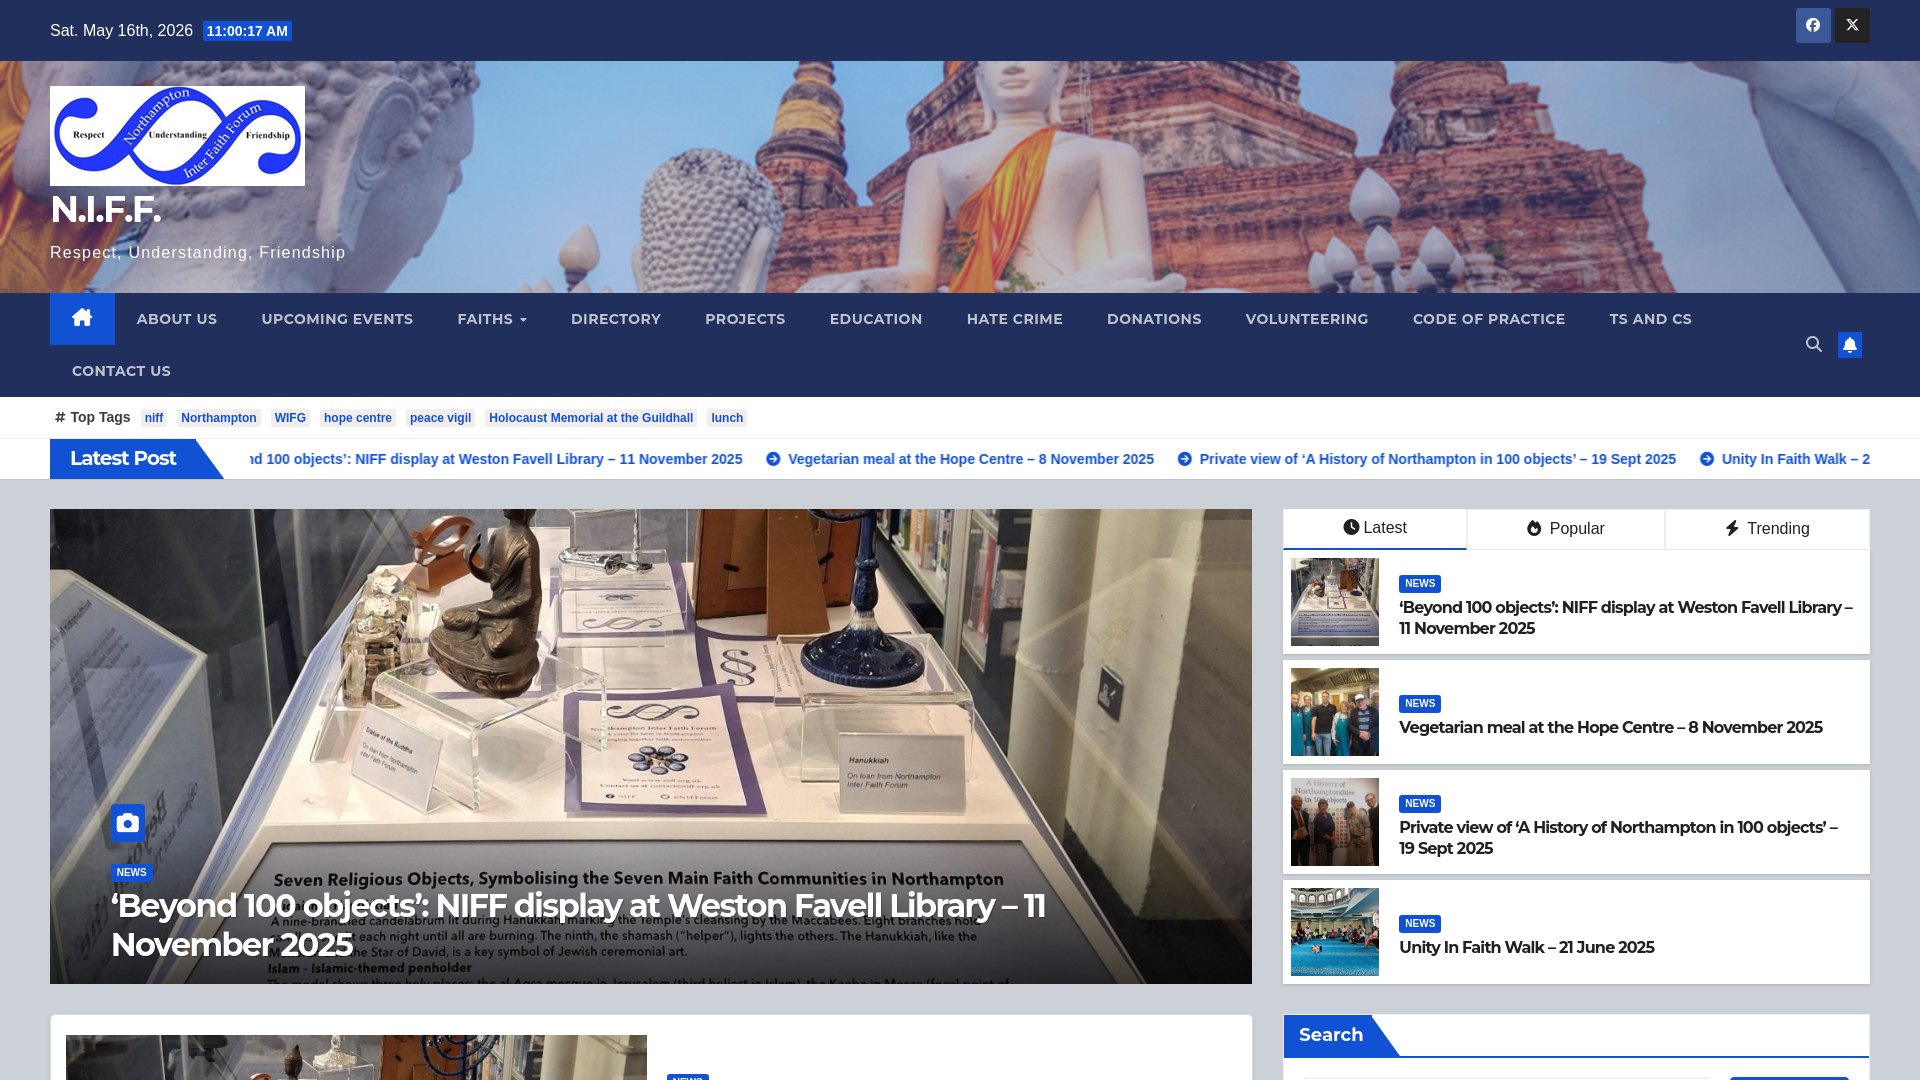Viewport: 1920px width, 1080px height.
Task: Open sidebar Vegetarian meal at Hope Centre title
Action: pyautogui.click(x=1611, y=727)
